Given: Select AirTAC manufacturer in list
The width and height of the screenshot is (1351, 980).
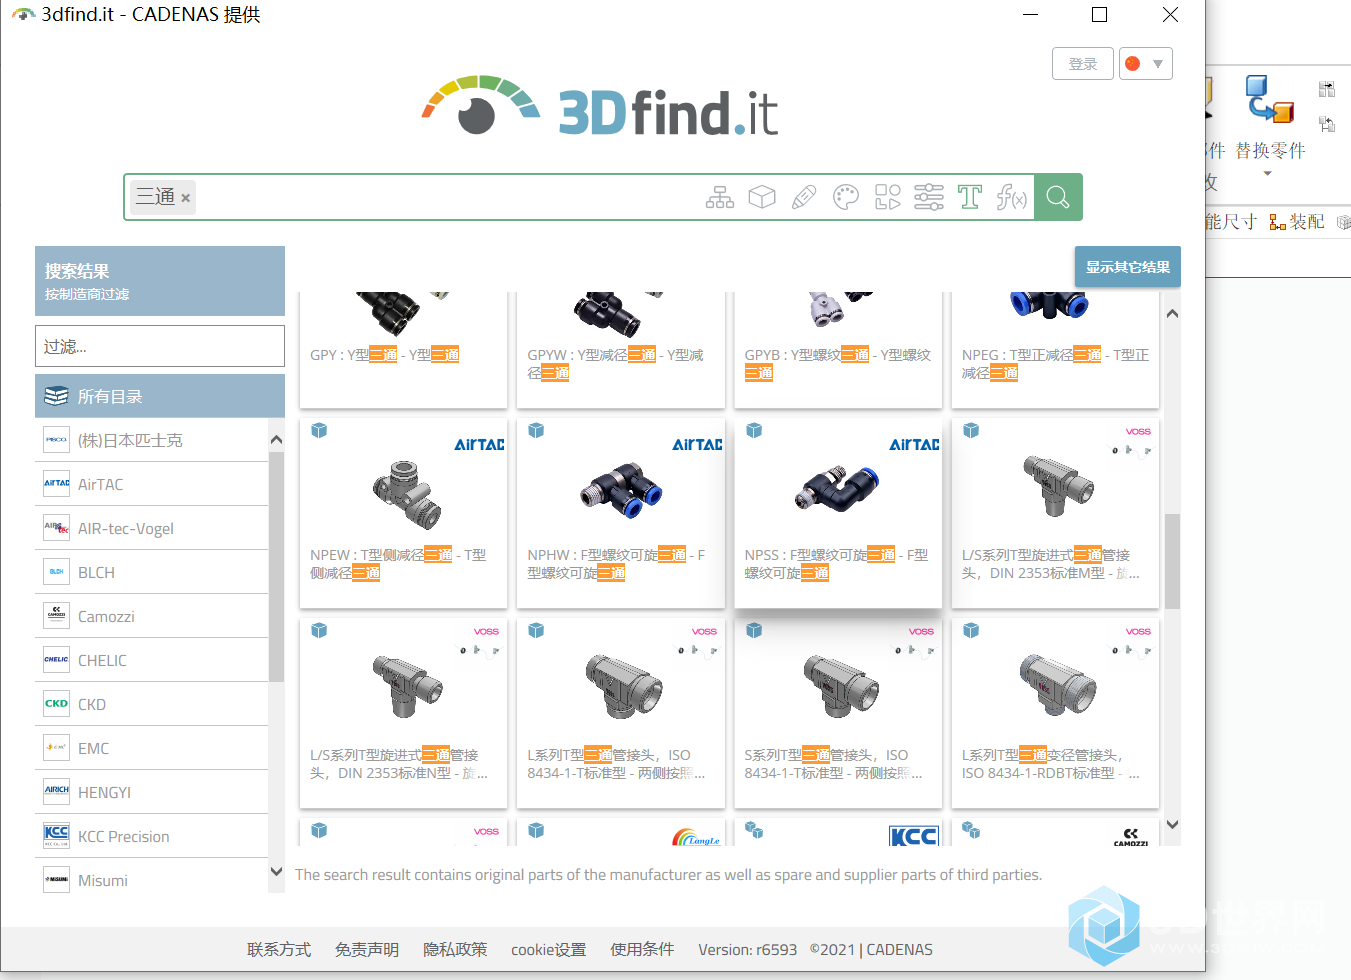Looking at the screenshot, I should [152, 484].
